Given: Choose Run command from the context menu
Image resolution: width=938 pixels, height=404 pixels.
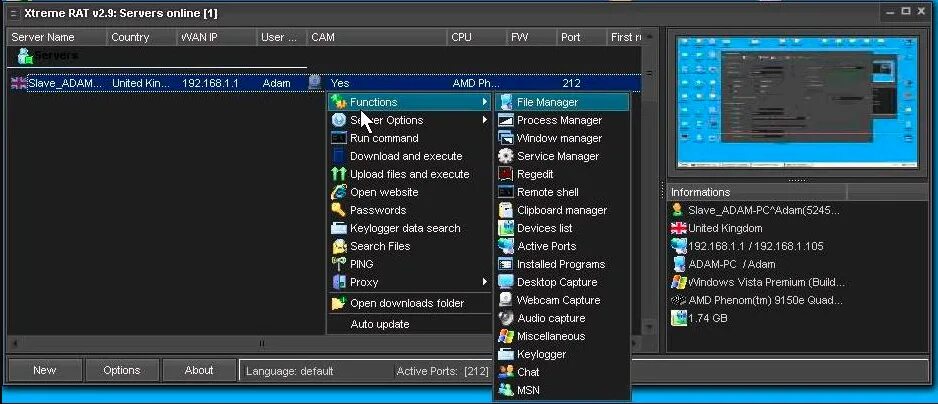Looking at the screenshot, I should click(409, 138).
